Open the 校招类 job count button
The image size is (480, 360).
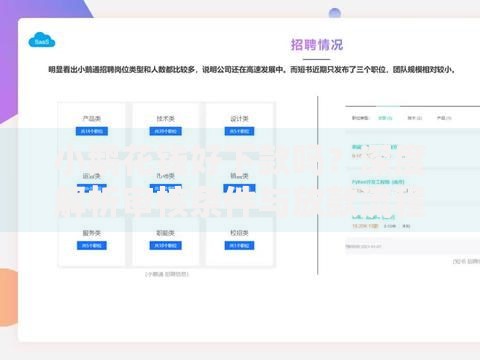[x=239, y=246]
